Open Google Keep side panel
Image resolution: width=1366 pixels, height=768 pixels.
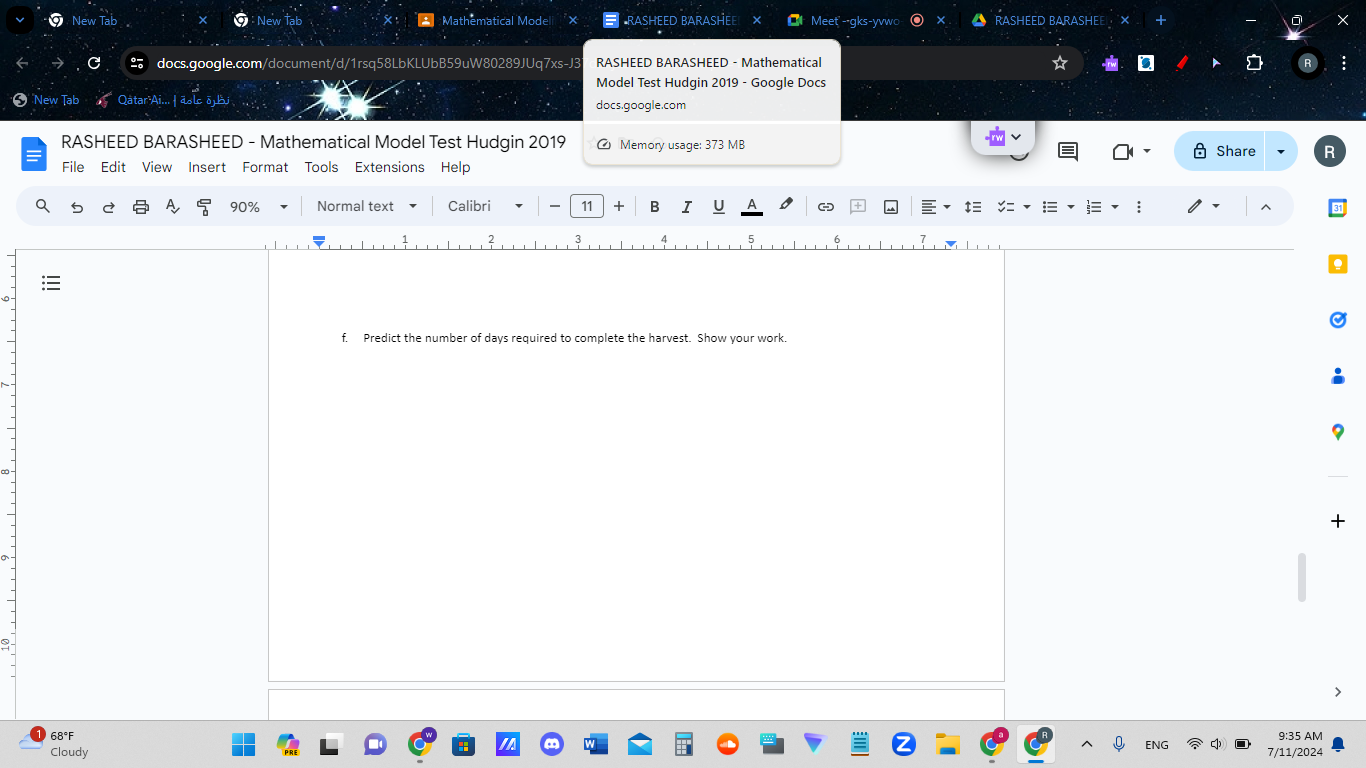coord(1338,264)
